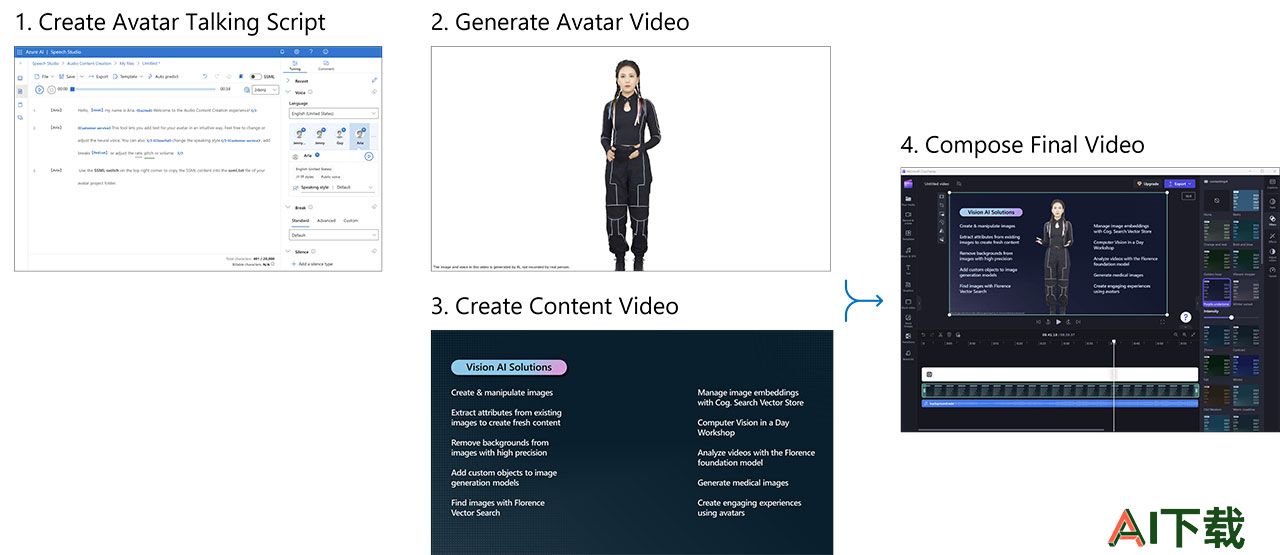This screenshot has height=555, width=1280.
Task: Switch to the Tuning tab
Action: coord(295,66)
